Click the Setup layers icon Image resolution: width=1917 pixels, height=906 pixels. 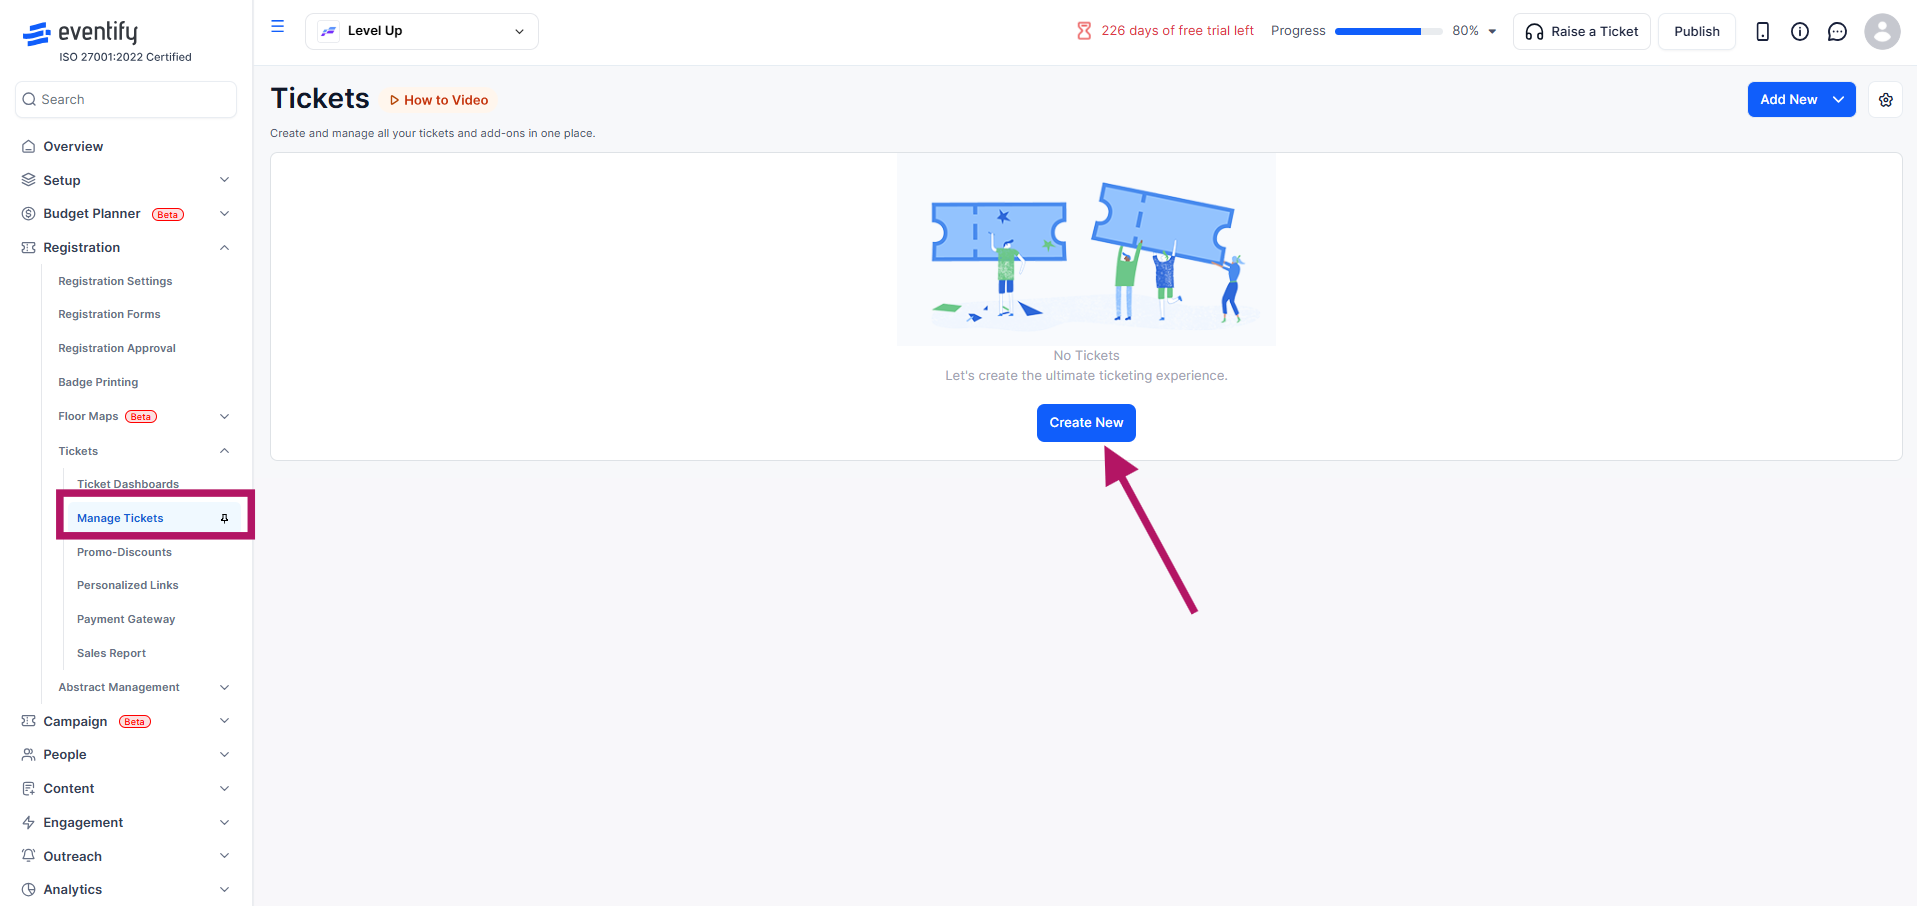(x=29, y=180)
